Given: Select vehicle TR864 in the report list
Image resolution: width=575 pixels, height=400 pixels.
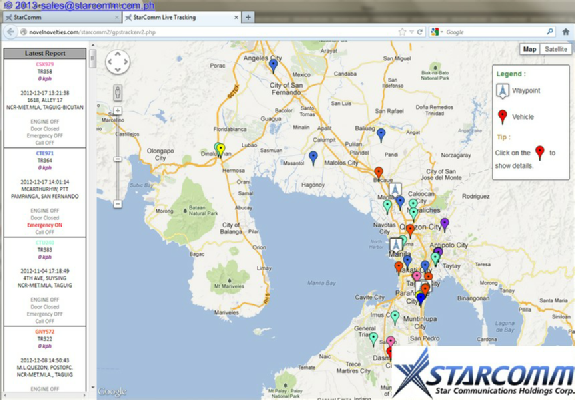Looking at the screenshot, I should point(45,160).
